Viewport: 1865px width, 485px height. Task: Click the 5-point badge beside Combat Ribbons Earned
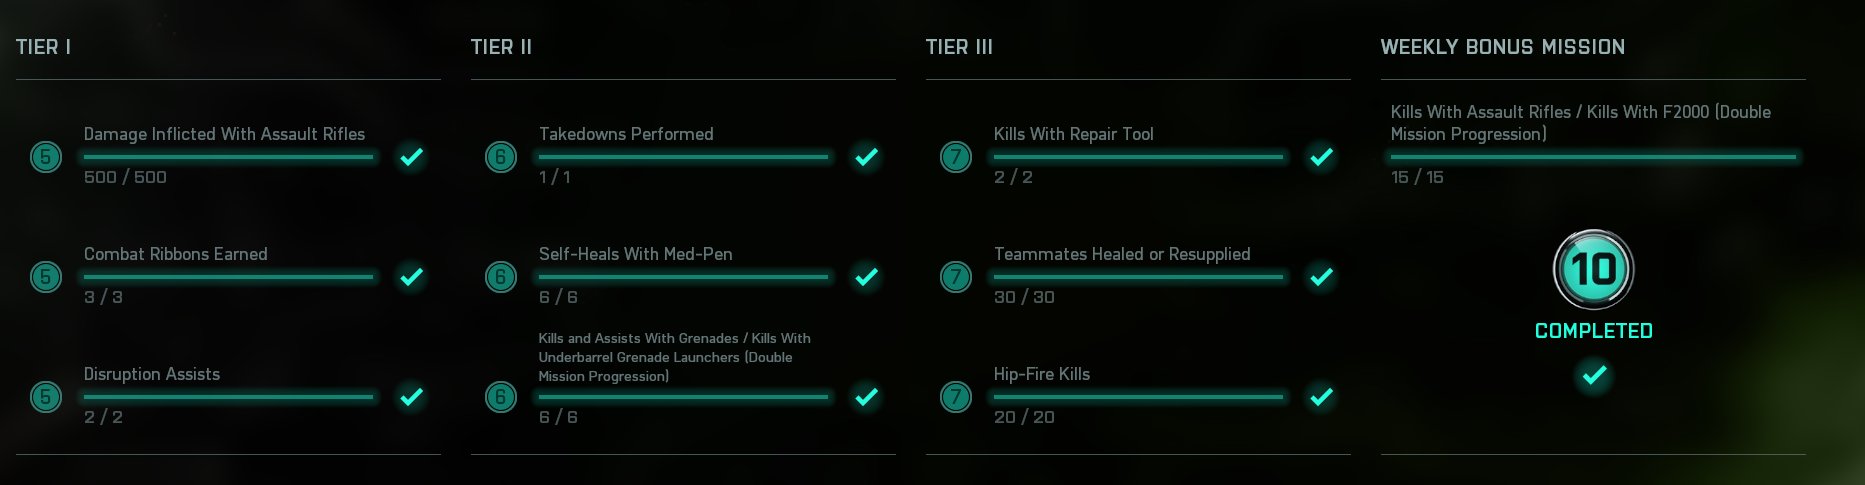point(46,277)
